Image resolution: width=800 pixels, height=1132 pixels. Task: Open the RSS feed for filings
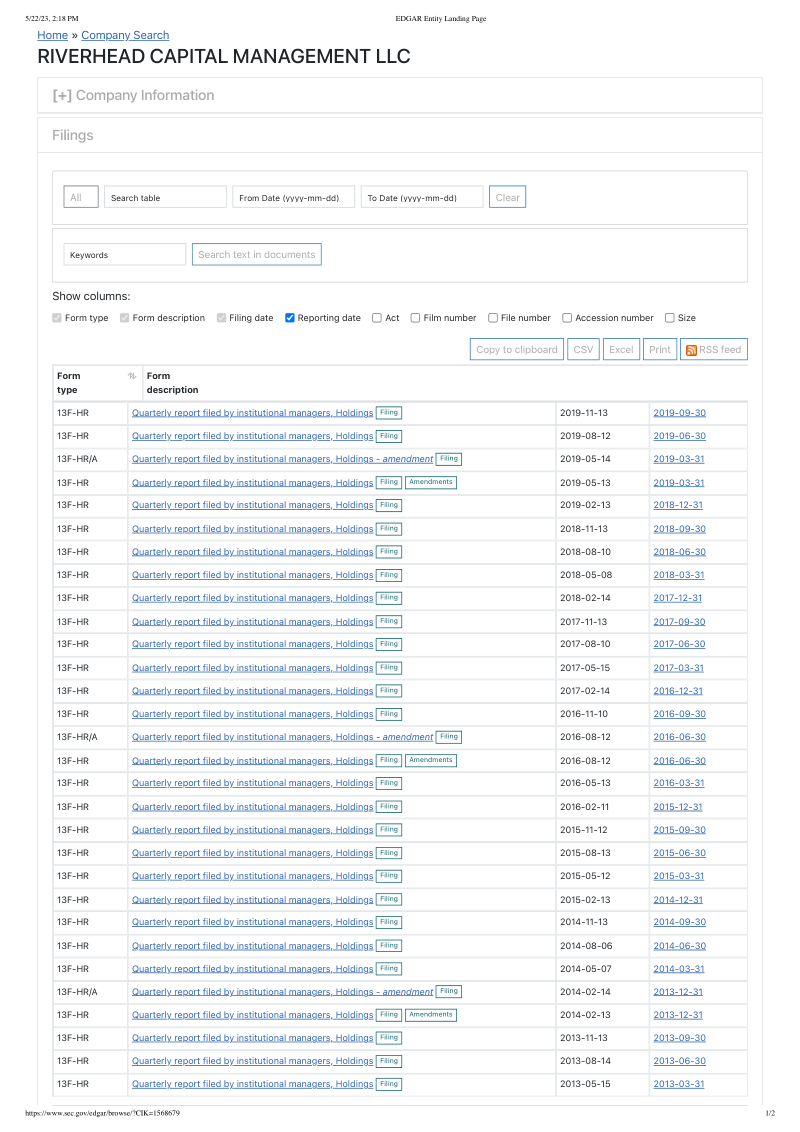(713, 349)
